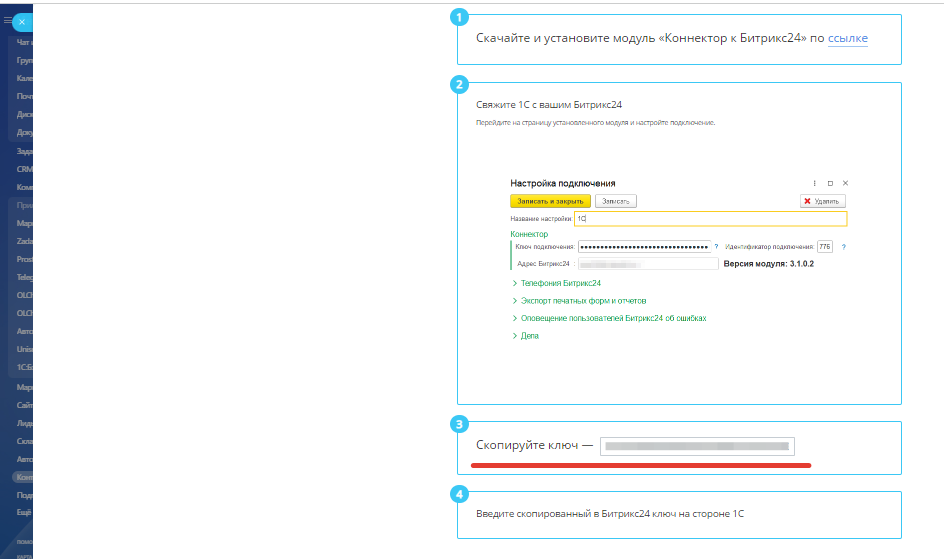This screenshot has height=559, width=944.
Task: Open the «Почта» item in the left sidebar
Action: point(24,96)
